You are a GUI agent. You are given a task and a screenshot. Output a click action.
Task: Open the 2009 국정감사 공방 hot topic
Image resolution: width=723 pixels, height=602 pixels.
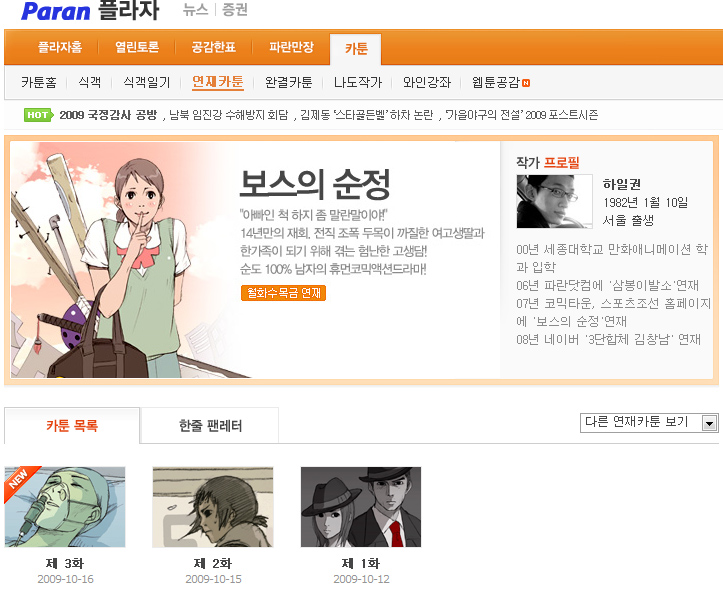108,115
